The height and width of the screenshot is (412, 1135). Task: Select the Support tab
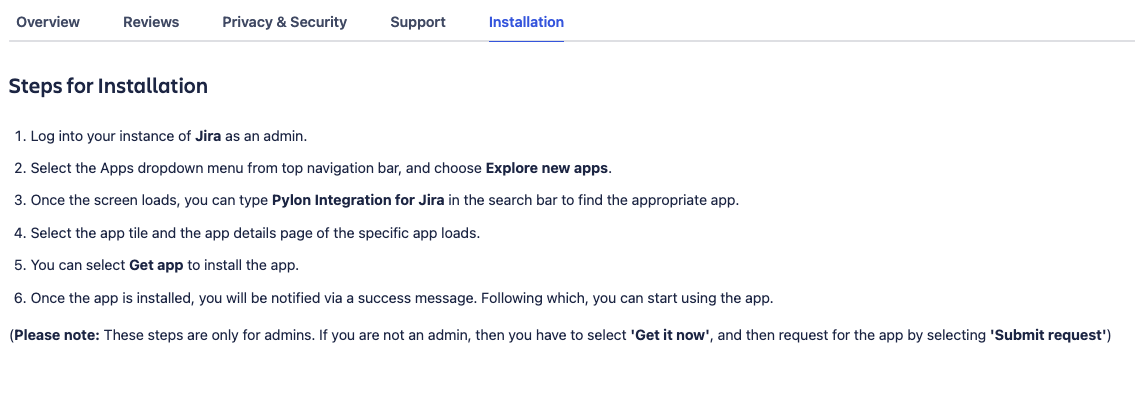coord(418,22)
